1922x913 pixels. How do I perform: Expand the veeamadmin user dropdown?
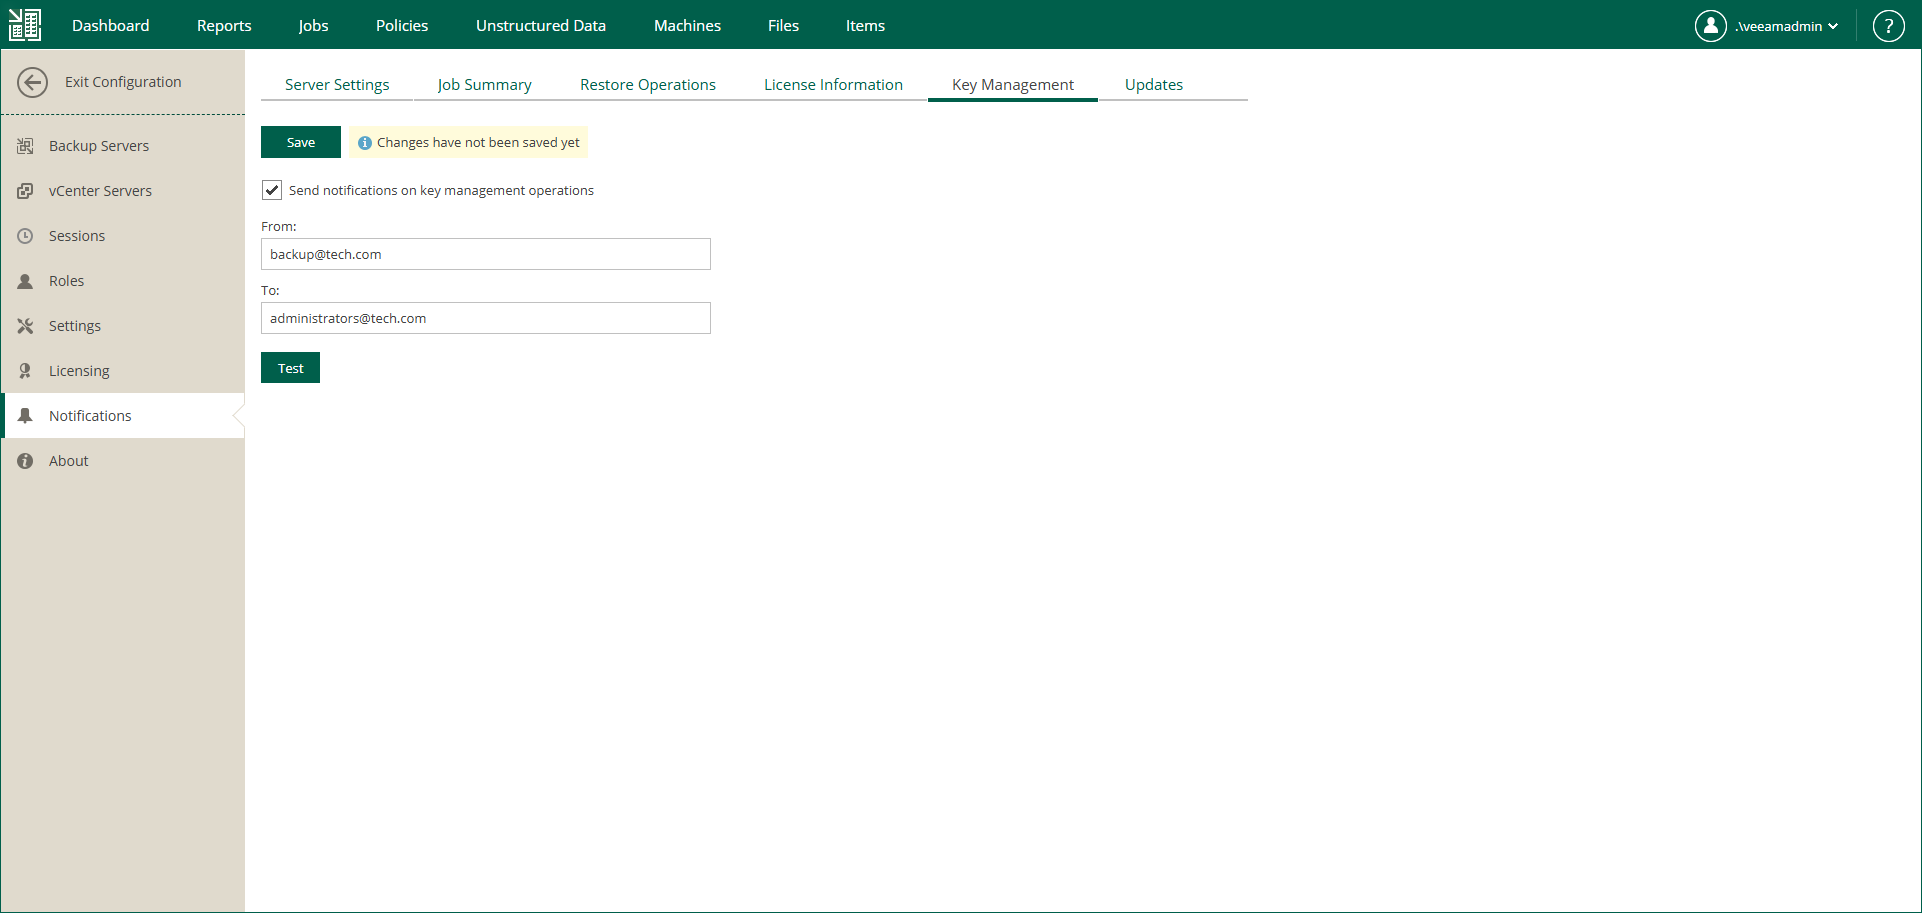click(x=1787, y=26)
